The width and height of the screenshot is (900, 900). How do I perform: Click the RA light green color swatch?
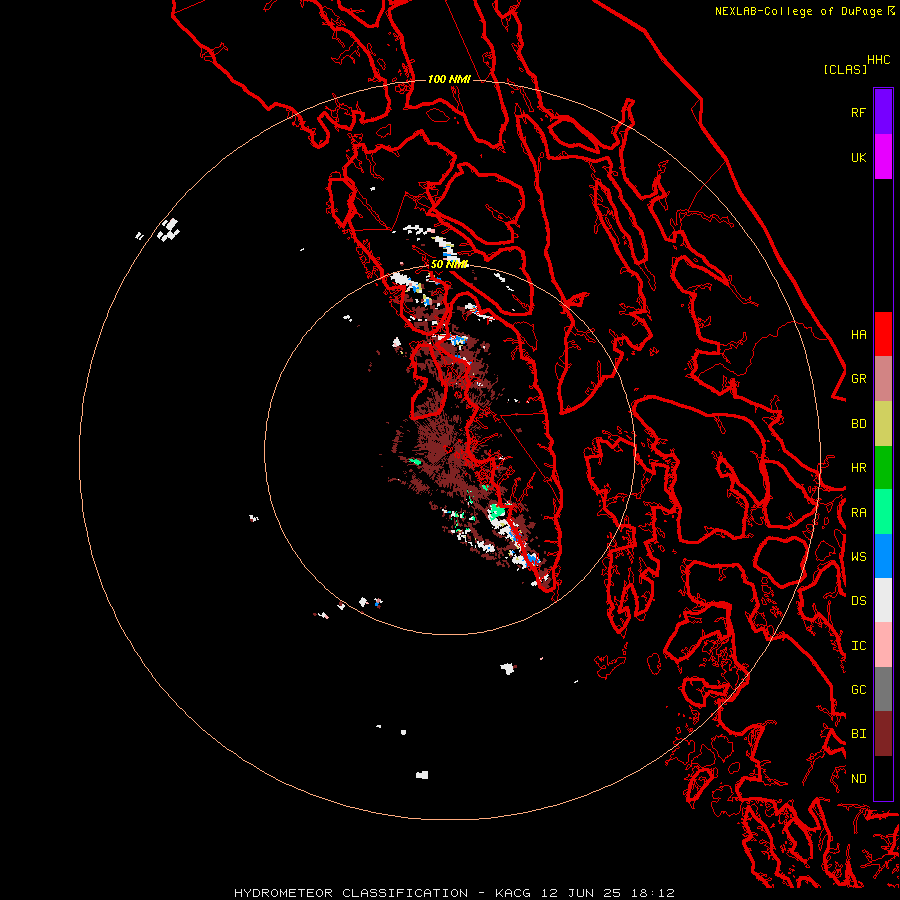883,512
